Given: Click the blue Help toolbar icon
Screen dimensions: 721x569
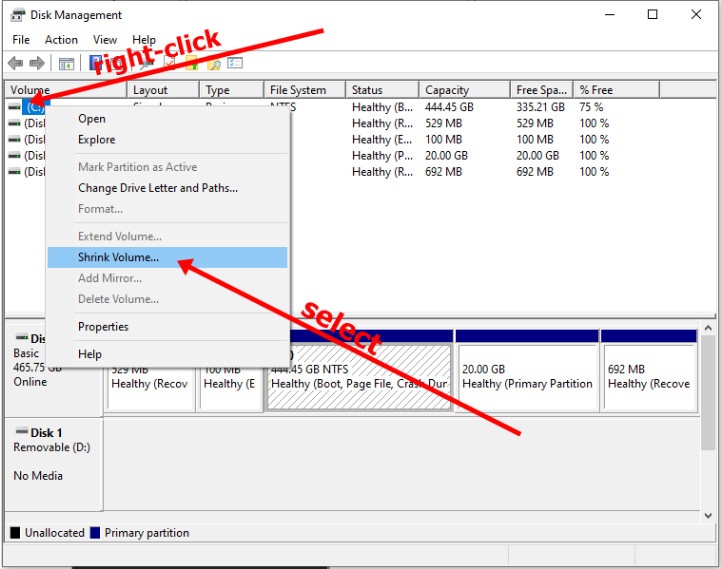Looking at the screenshot, I should [x=95, y=63].
